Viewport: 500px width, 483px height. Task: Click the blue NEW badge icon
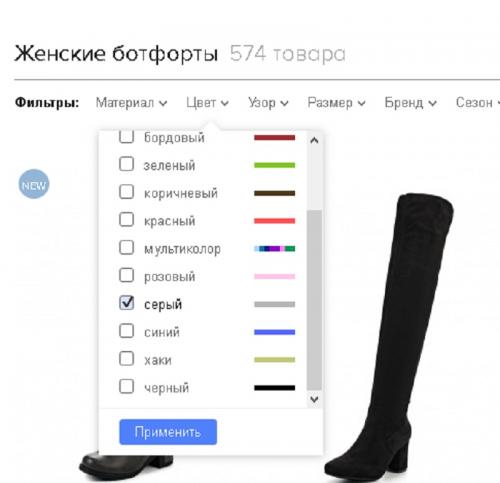pos(34,184)
